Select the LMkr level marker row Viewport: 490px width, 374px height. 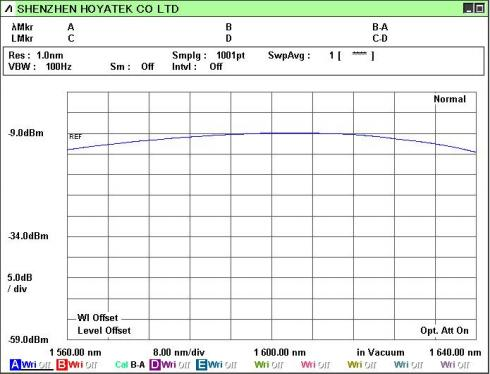245,38
